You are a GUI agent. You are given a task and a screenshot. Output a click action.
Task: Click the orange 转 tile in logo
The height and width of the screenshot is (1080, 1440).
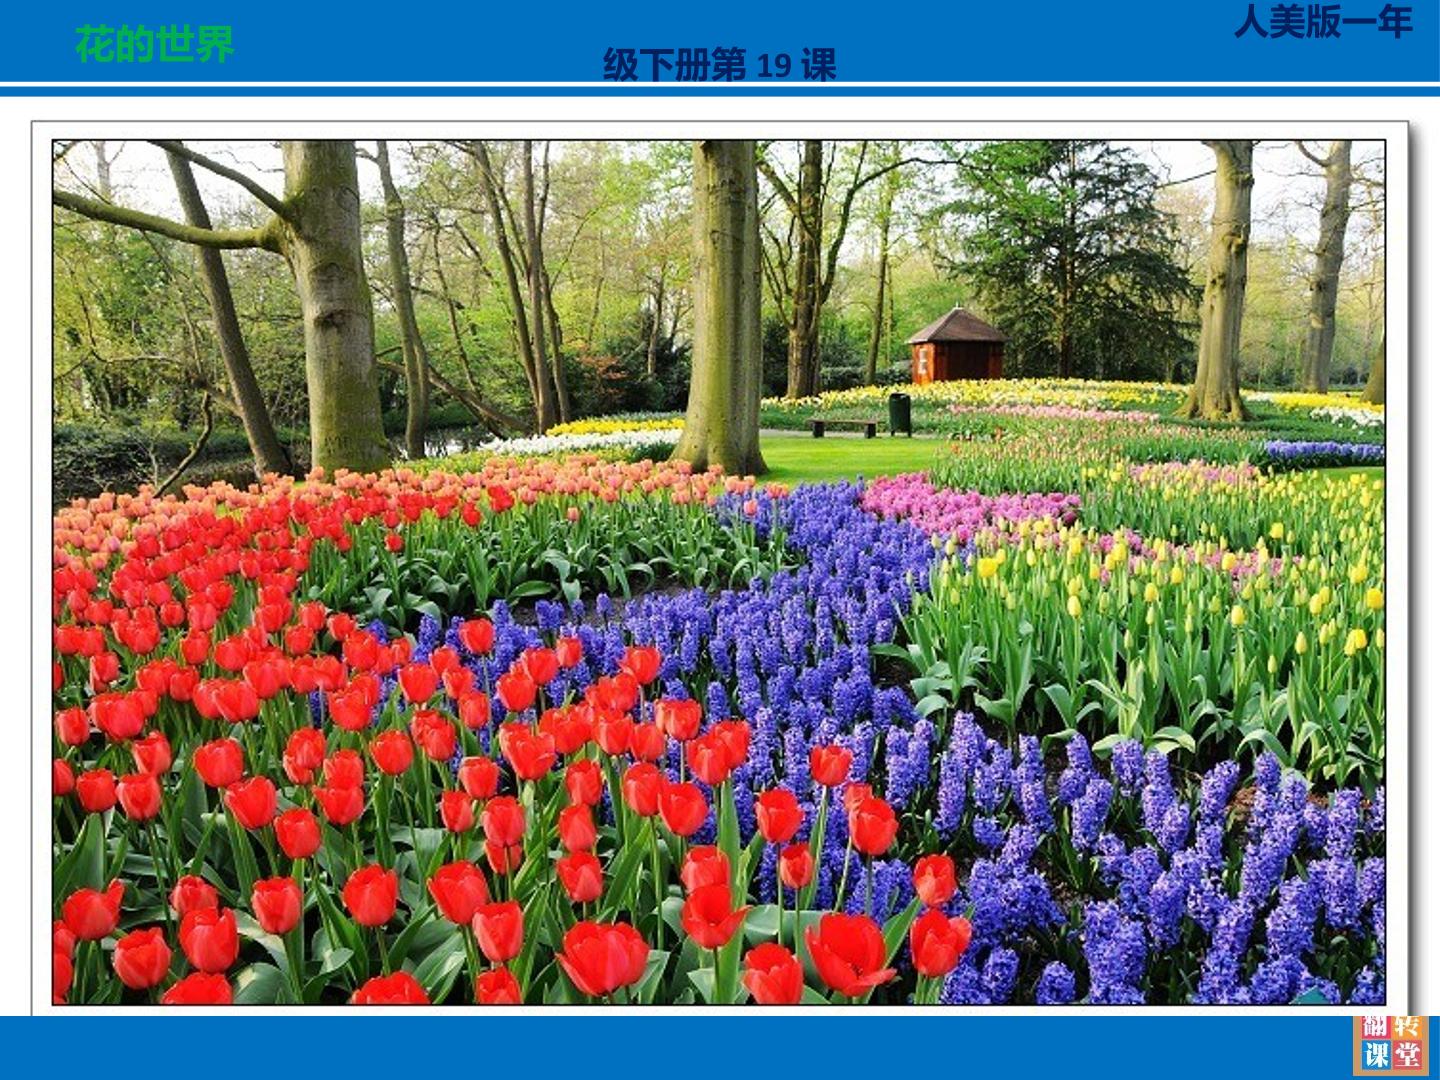pyautogui.click(x=1408, y=1027)
